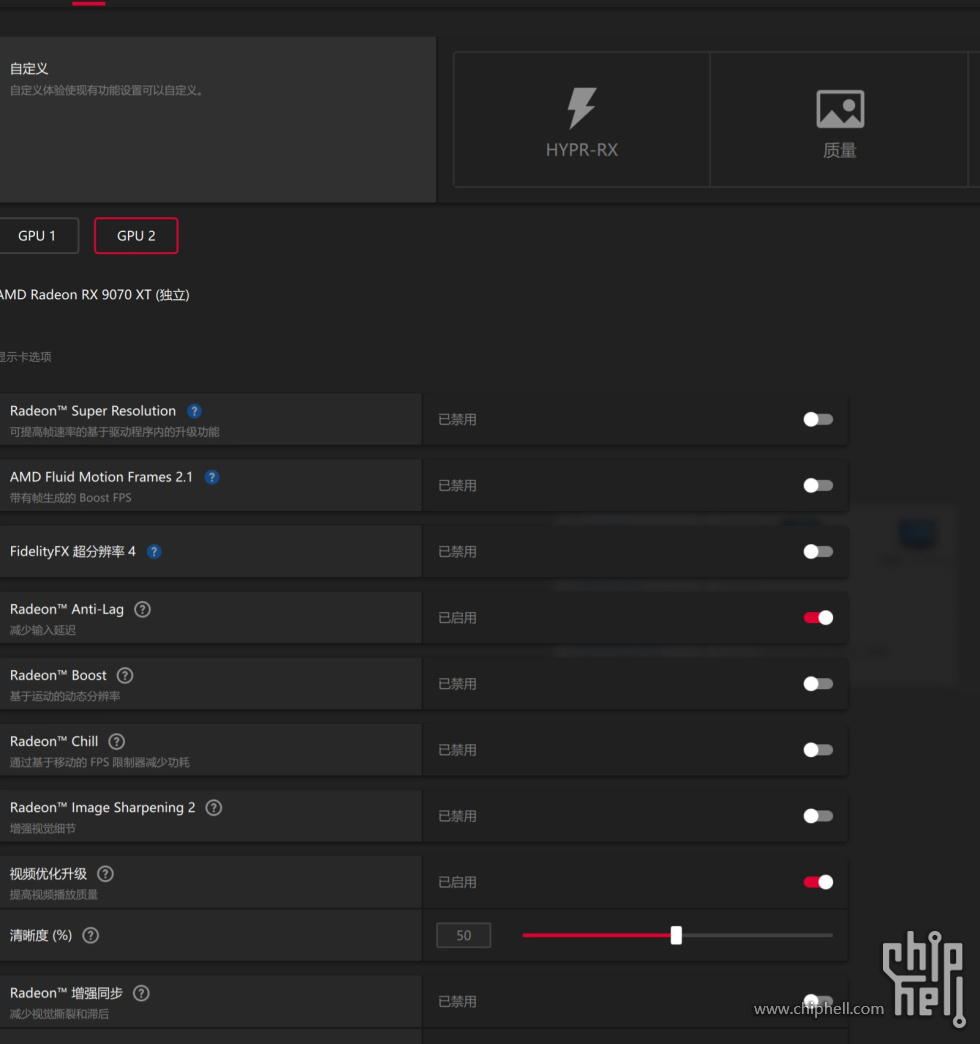Screen dimensions: 980x1044
Task: Enable Radeon Super Resolution toggle
Action: [818, 419]
